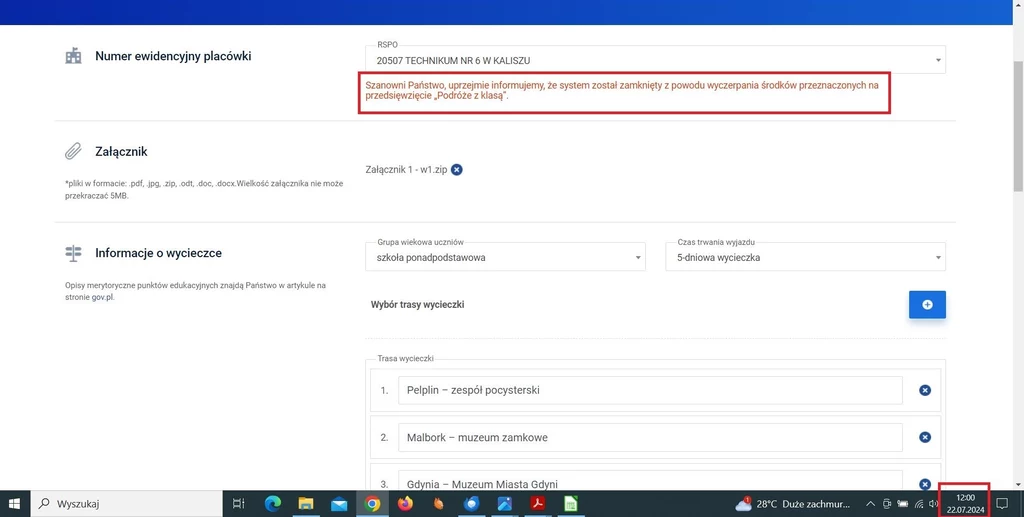
Task: Click the Informacje o wycieczce heading
Action: point(159,253)
